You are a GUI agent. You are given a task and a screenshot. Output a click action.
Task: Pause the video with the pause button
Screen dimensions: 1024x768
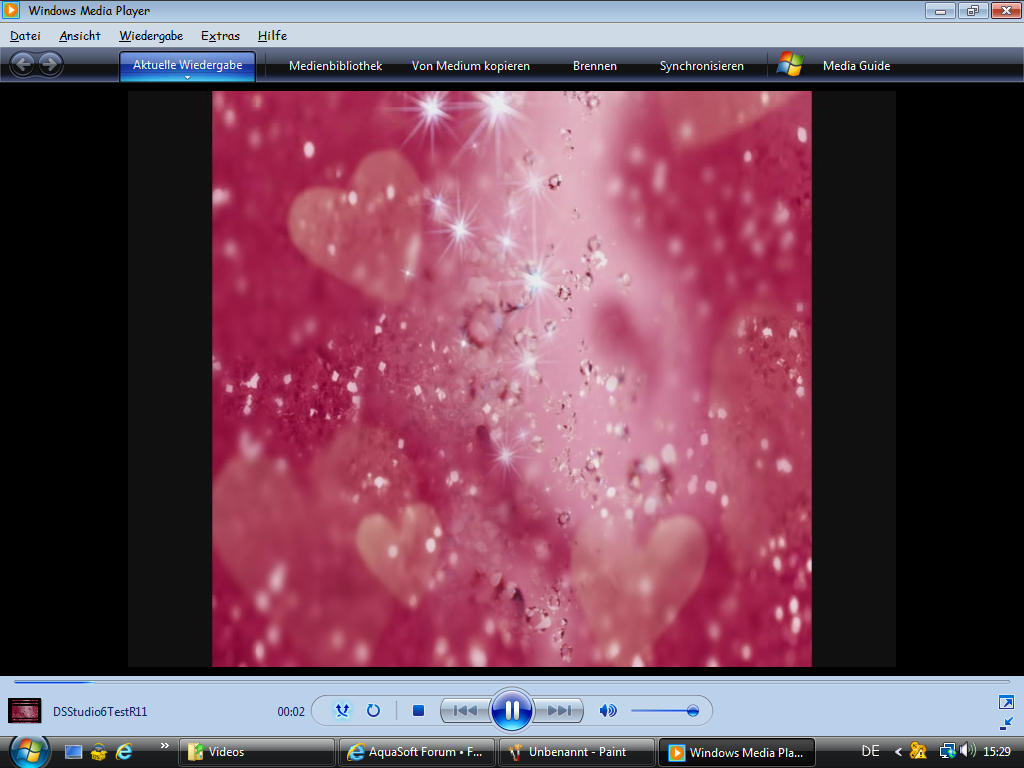point(511,710)
